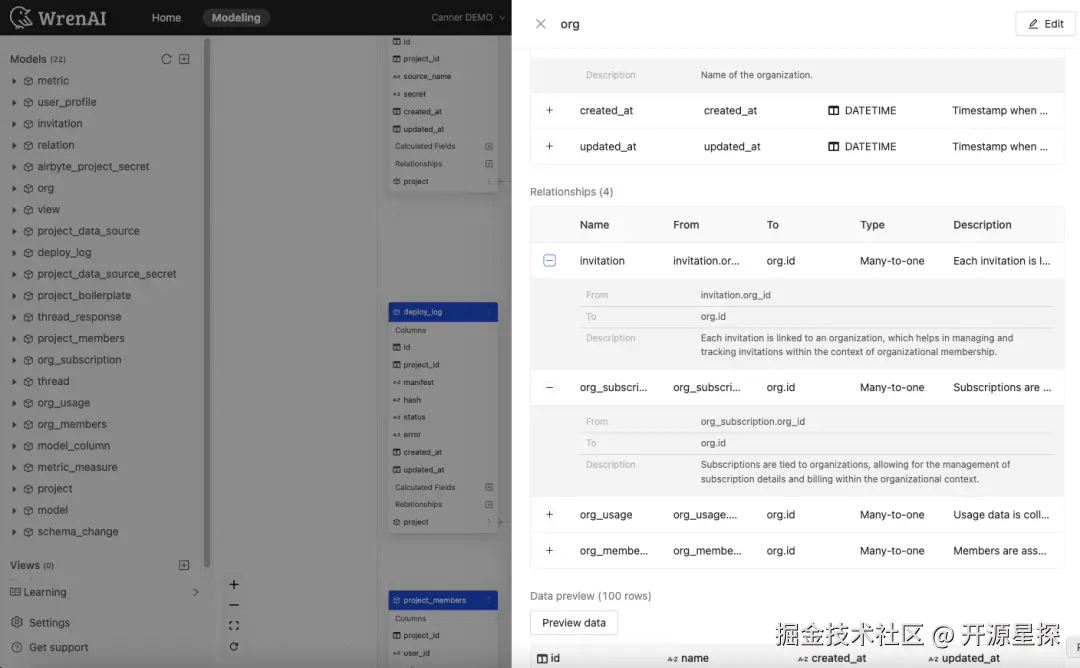Click the 'Usage data is coll...' description cell
This screenshot has width=1080, height=668.
point(1001,514)
